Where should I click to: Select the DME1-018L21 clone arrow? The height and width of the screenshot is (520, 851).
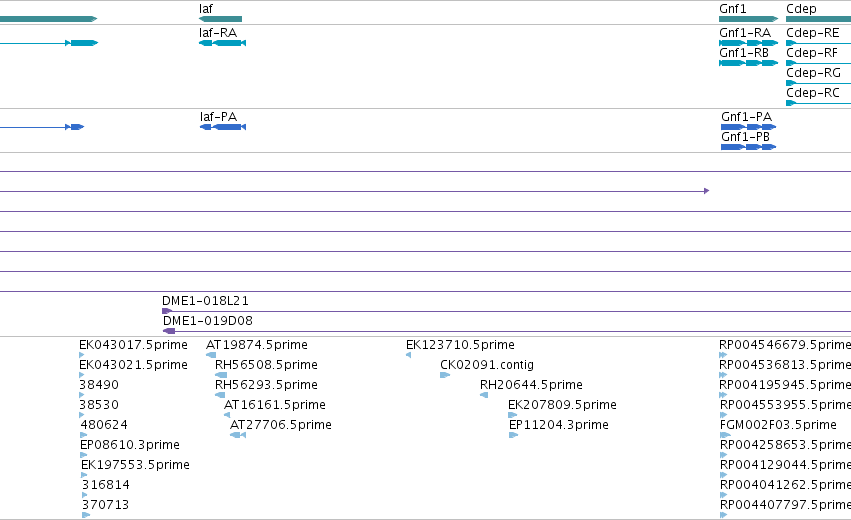click(167, 312)
